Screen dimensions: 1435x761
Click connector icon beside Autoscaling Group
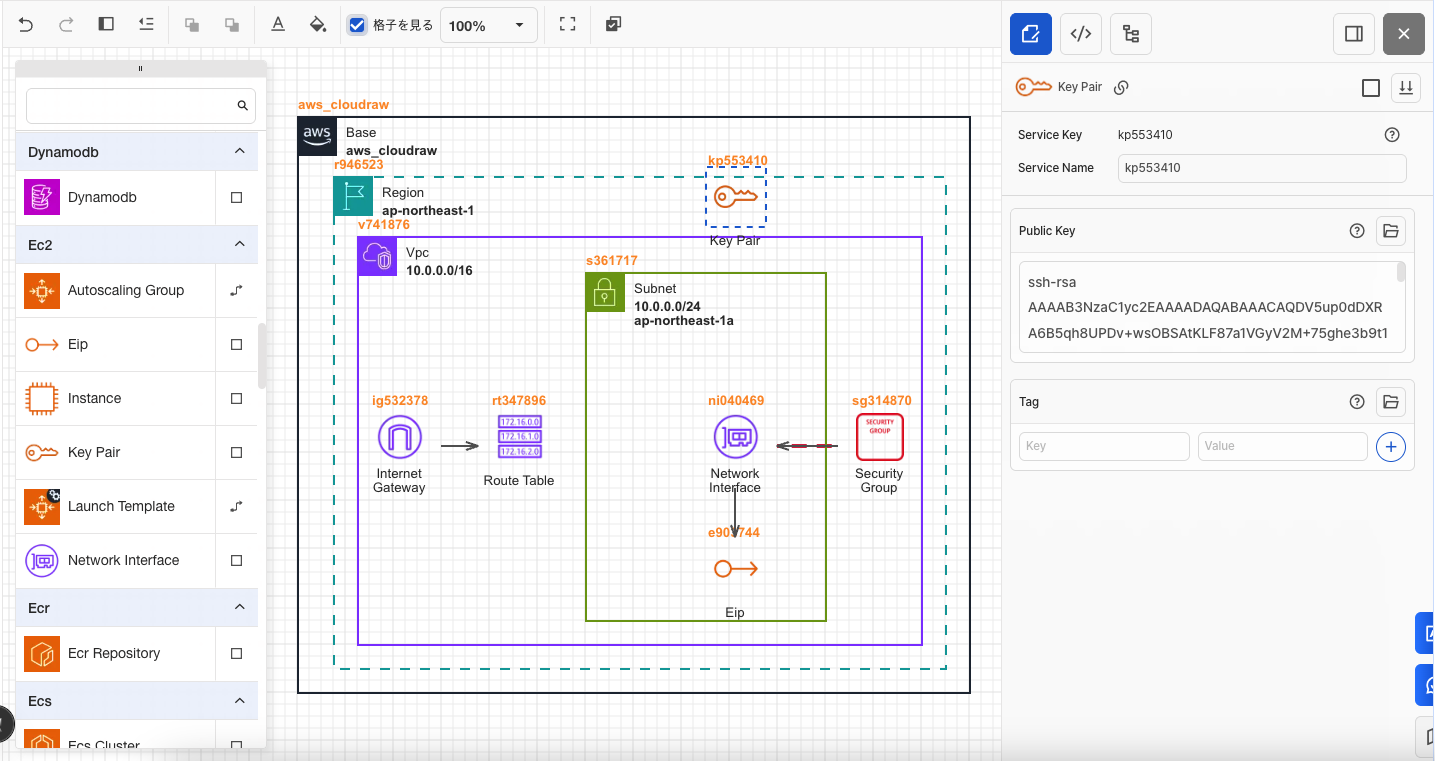(x=237, y=291)
